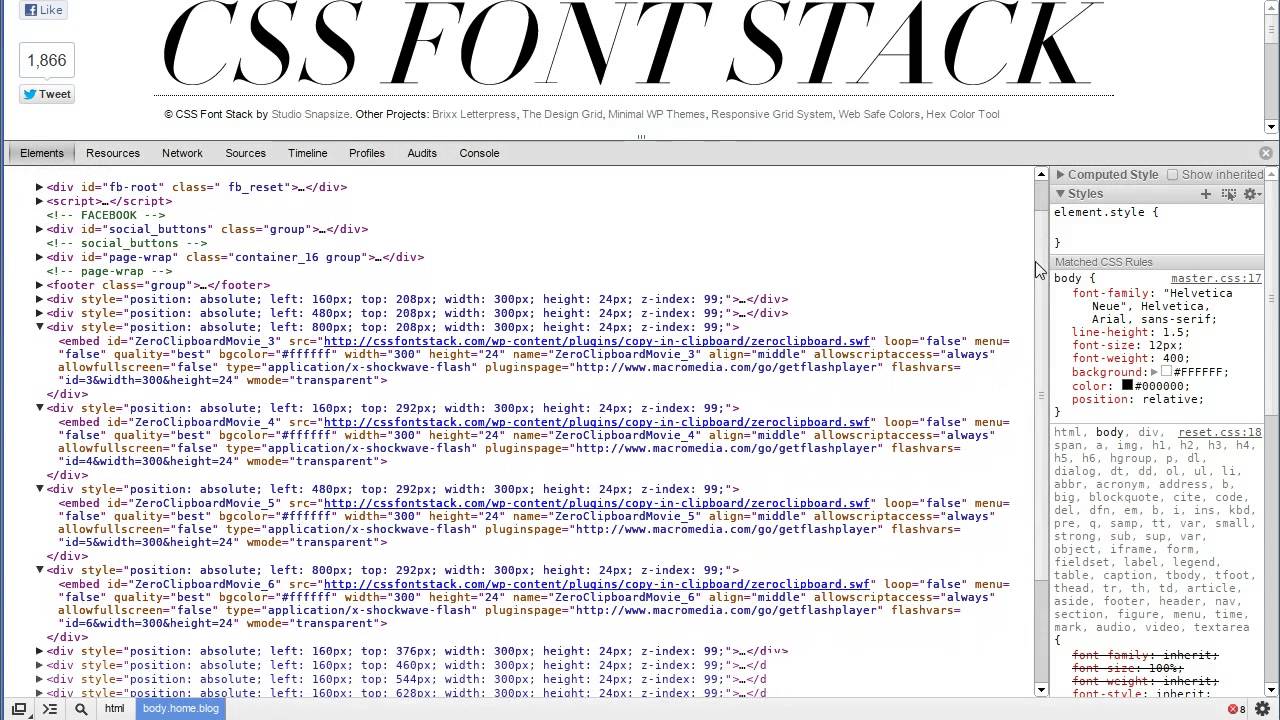Click the white #FFFFFF background swatch
1280x720 pixels.
point(1166,372)
